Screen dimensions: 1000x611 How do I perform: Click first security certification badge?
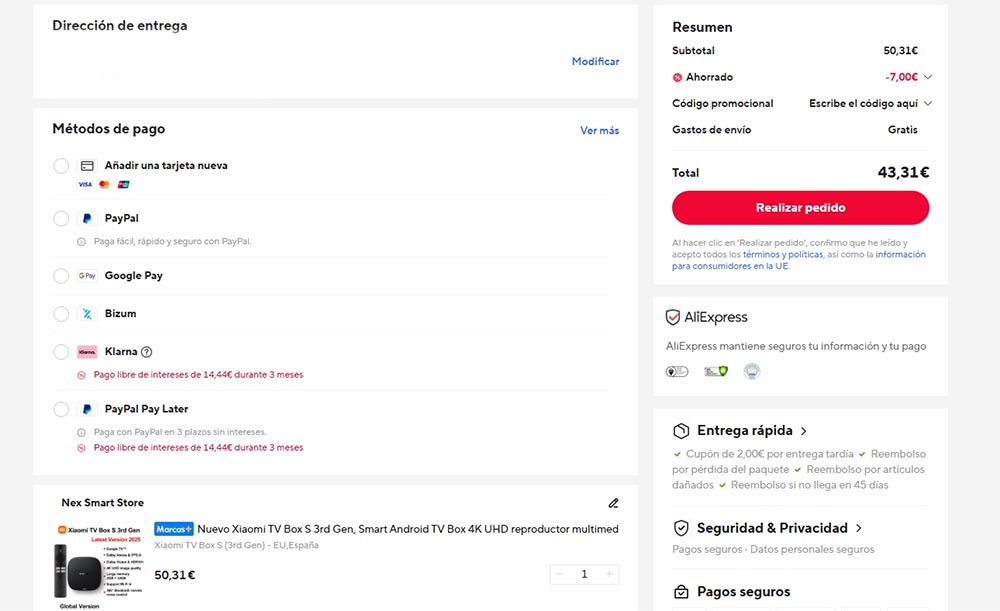(677, 371)
